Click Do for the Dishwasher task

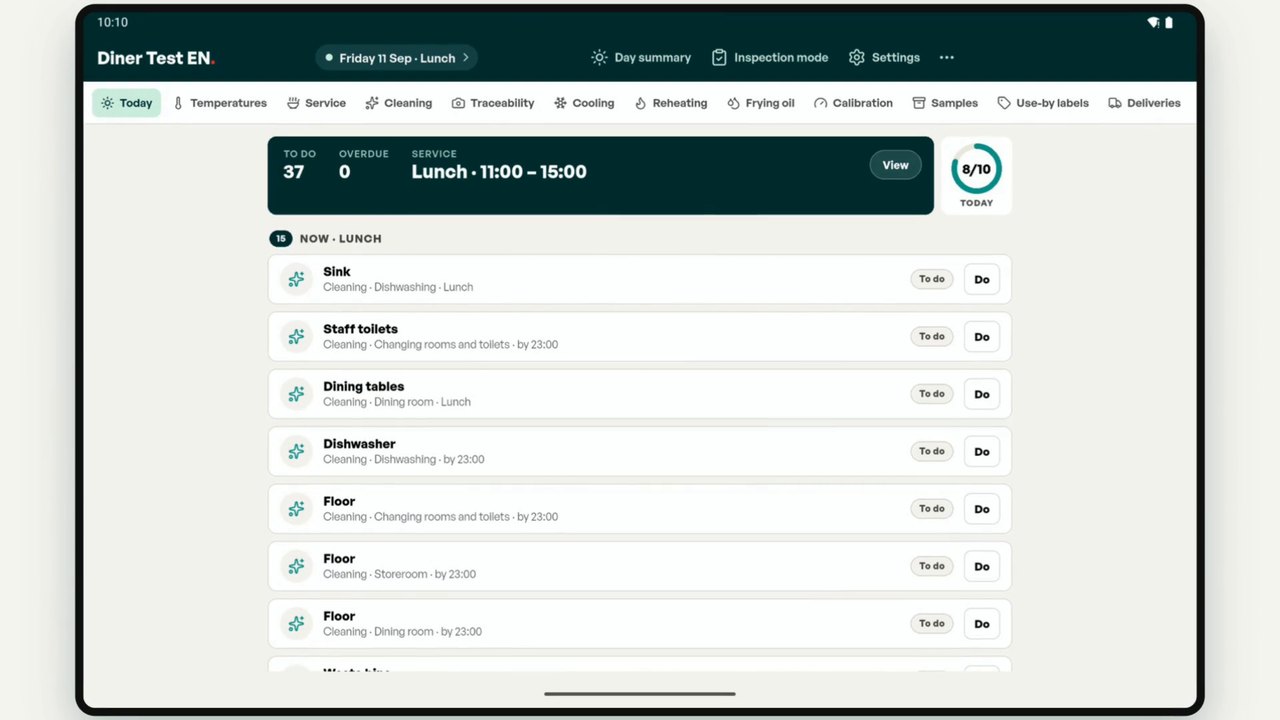(982, 452)
